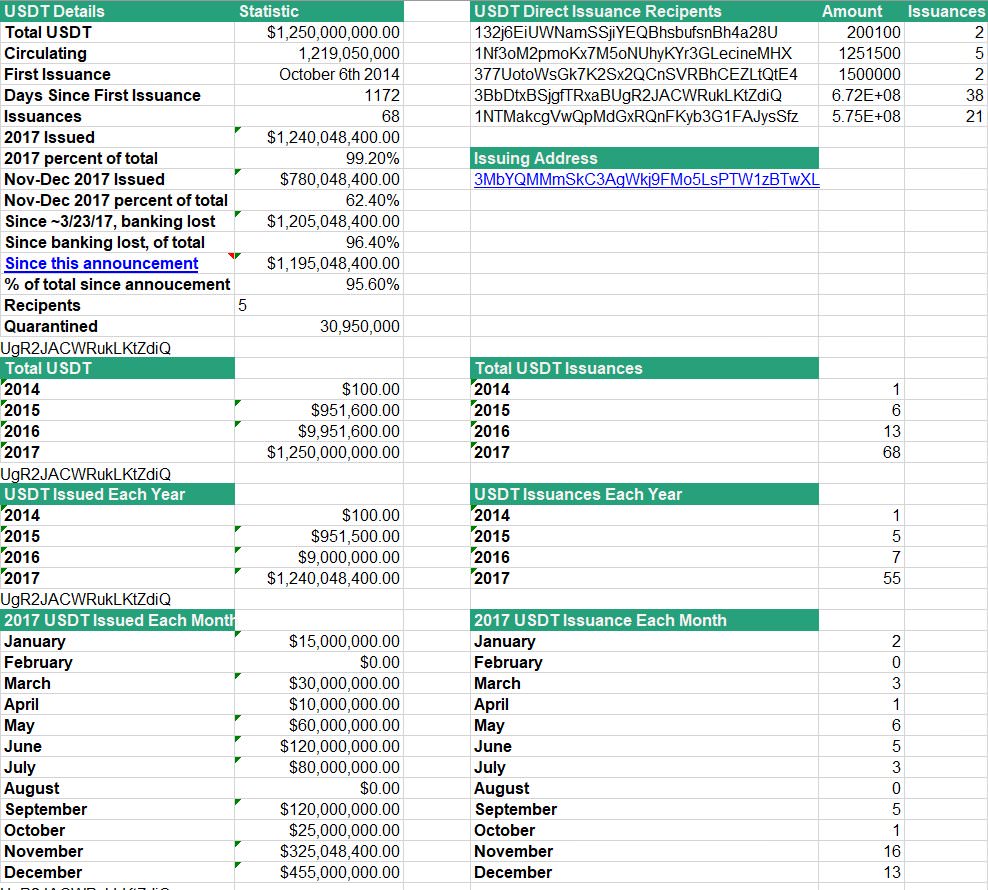This screenshot has width=988, height=890.
Task: Click the "Amount" column header
Action: pyautogui.click(x=852, y=11)
